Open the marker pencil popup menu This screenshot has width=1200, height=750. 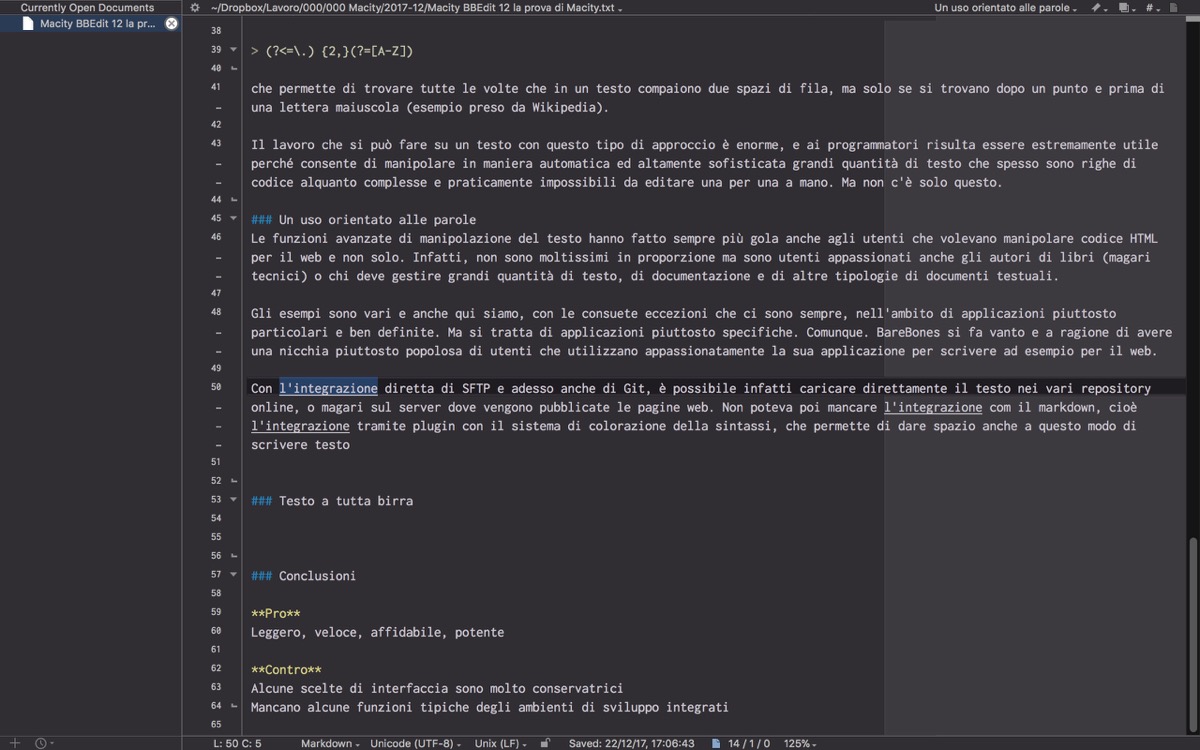1099,7
